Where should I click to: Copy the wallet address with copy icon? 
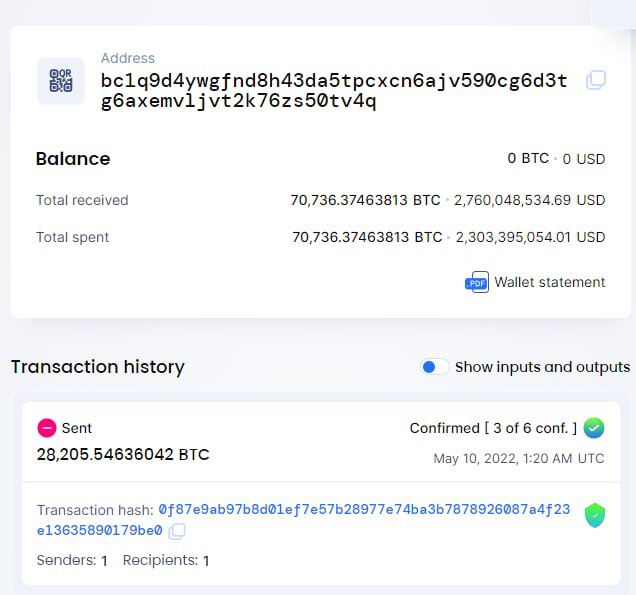click(596, 80)
